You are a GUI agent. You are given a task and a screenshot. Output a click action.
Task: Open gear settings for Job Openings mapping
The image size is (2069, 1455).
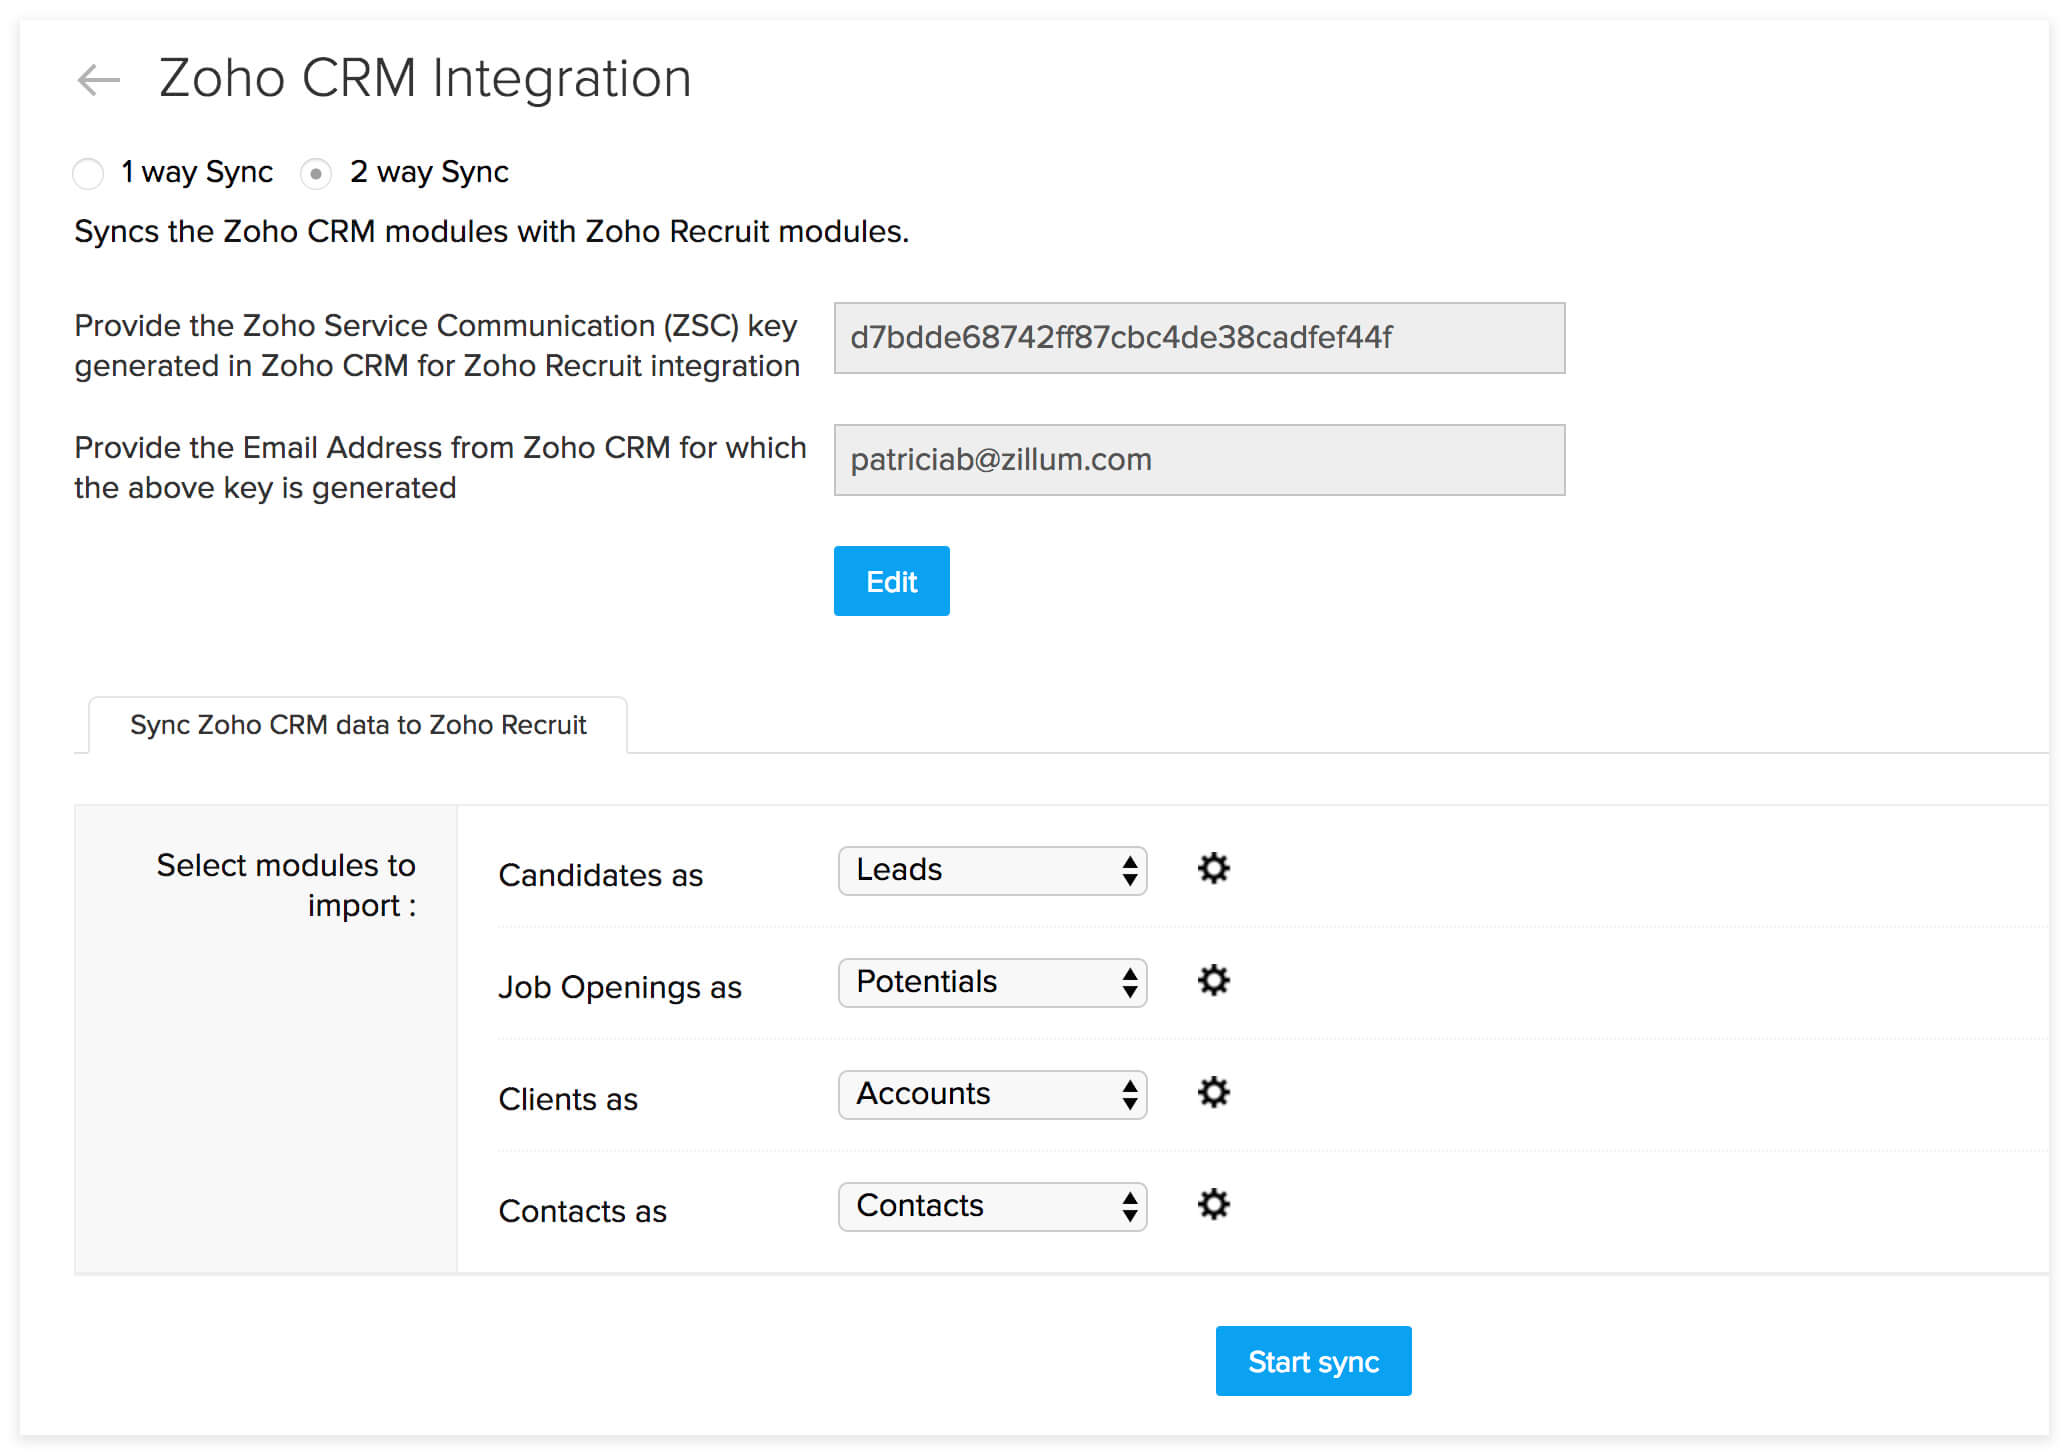pyautogui.click(x=1213, y=980)
